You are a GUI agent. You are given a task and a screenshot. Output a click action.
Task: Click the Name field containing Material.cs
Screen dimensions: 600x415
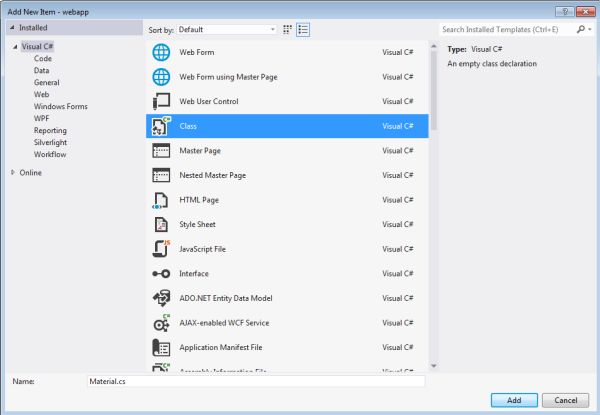point(256,381)
